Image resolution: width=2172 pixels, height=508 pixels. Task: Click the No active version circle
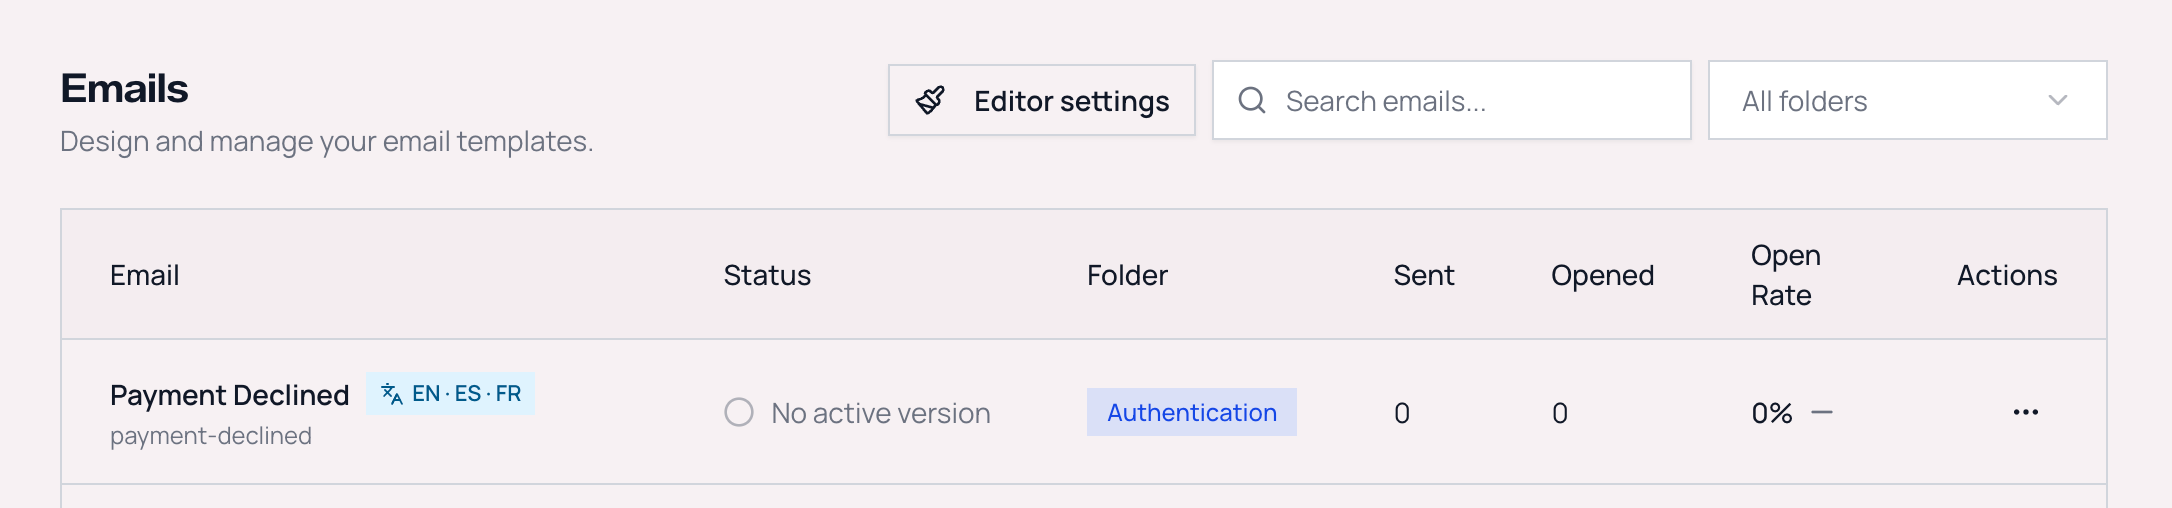pos(739,412)
